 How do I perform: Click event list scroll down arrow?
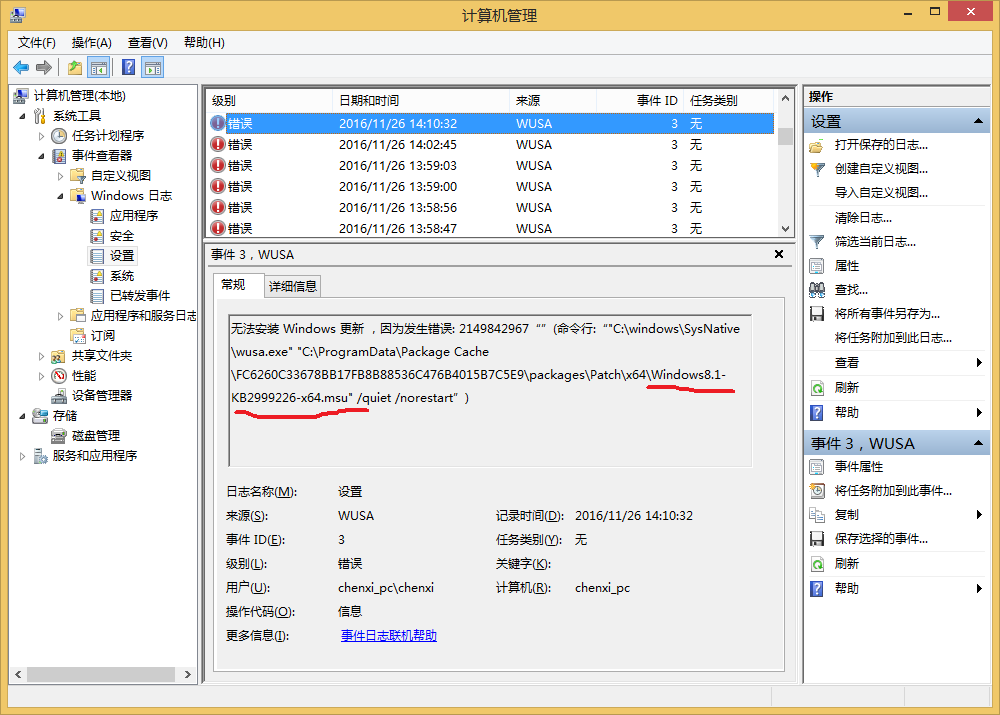click(785, 228)
